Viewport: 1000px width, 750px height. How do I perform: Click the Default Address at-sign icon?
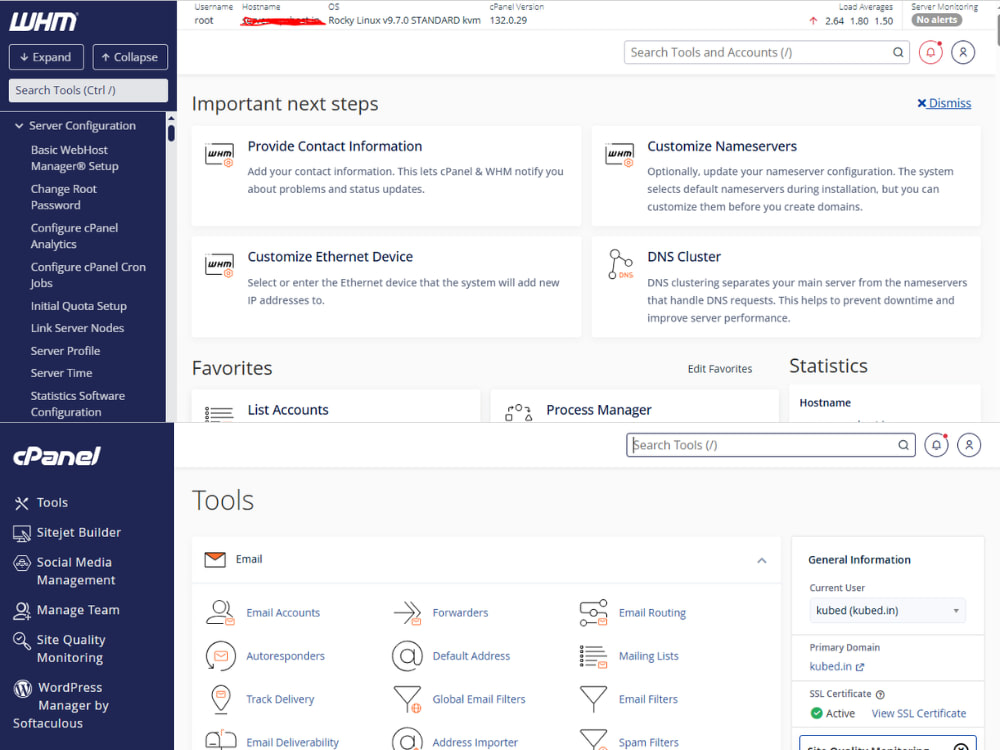(x=407, y=656)
